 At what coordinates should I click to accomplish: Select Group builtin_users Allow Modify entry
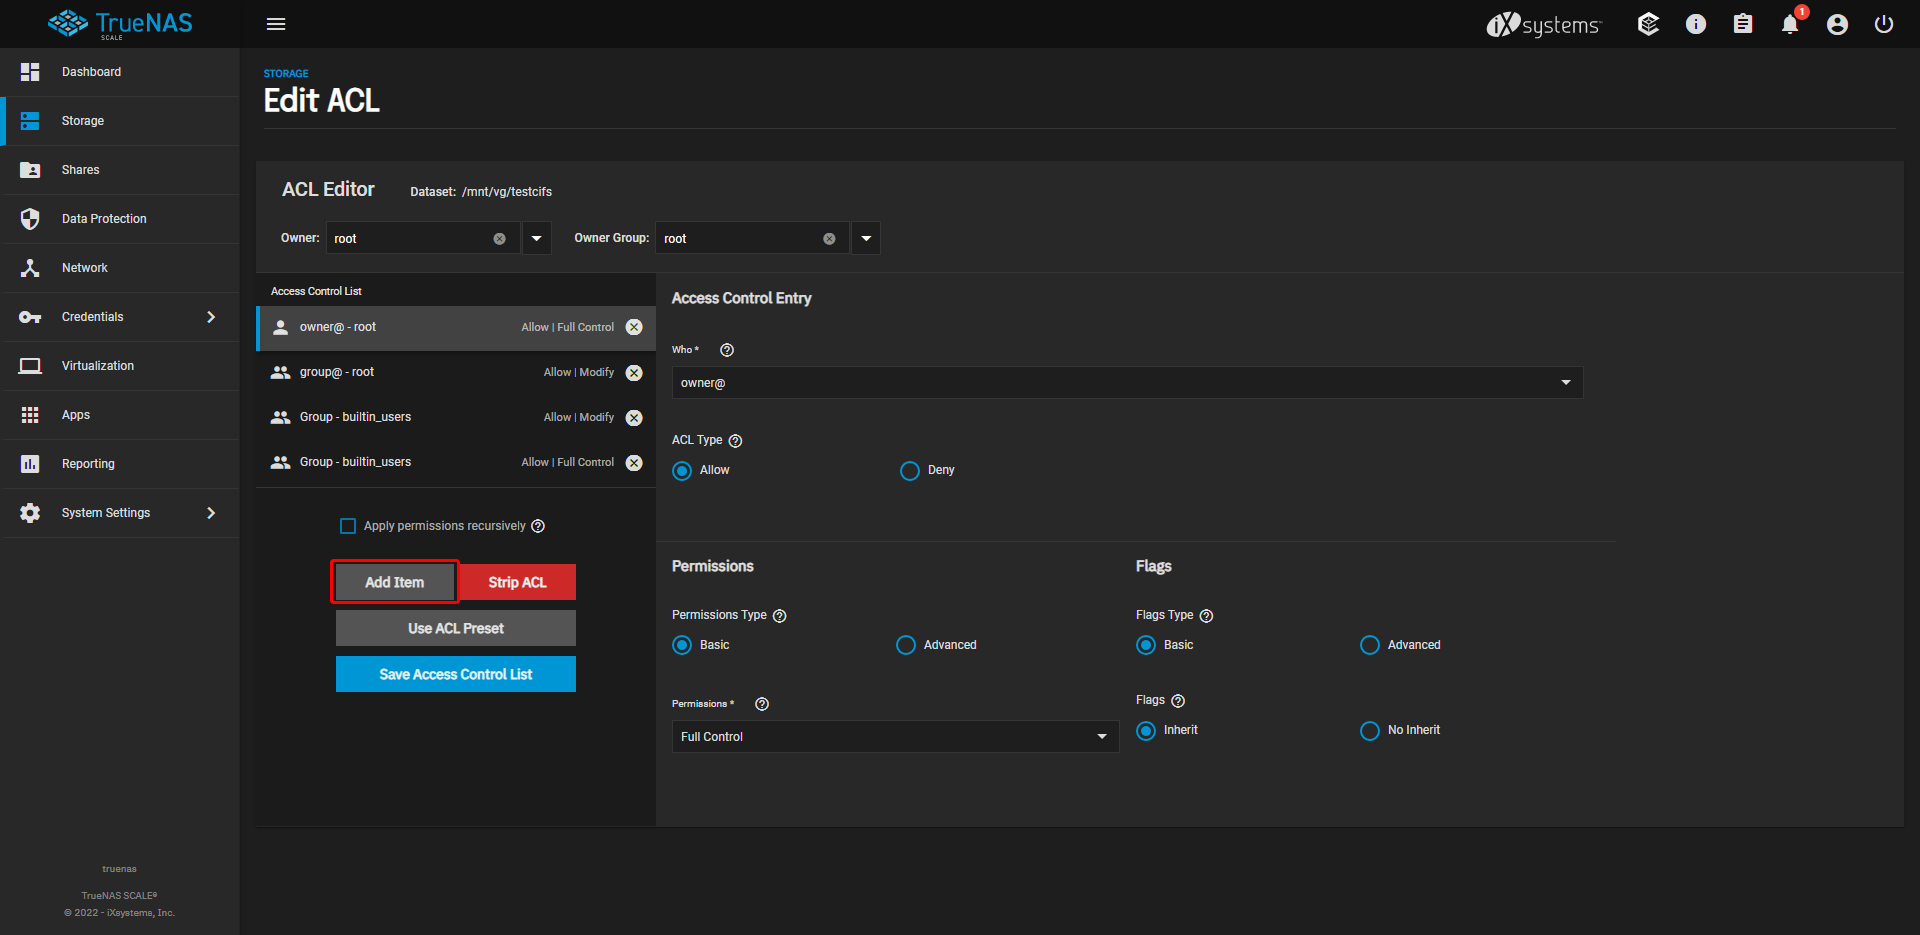tap(456, 417)
